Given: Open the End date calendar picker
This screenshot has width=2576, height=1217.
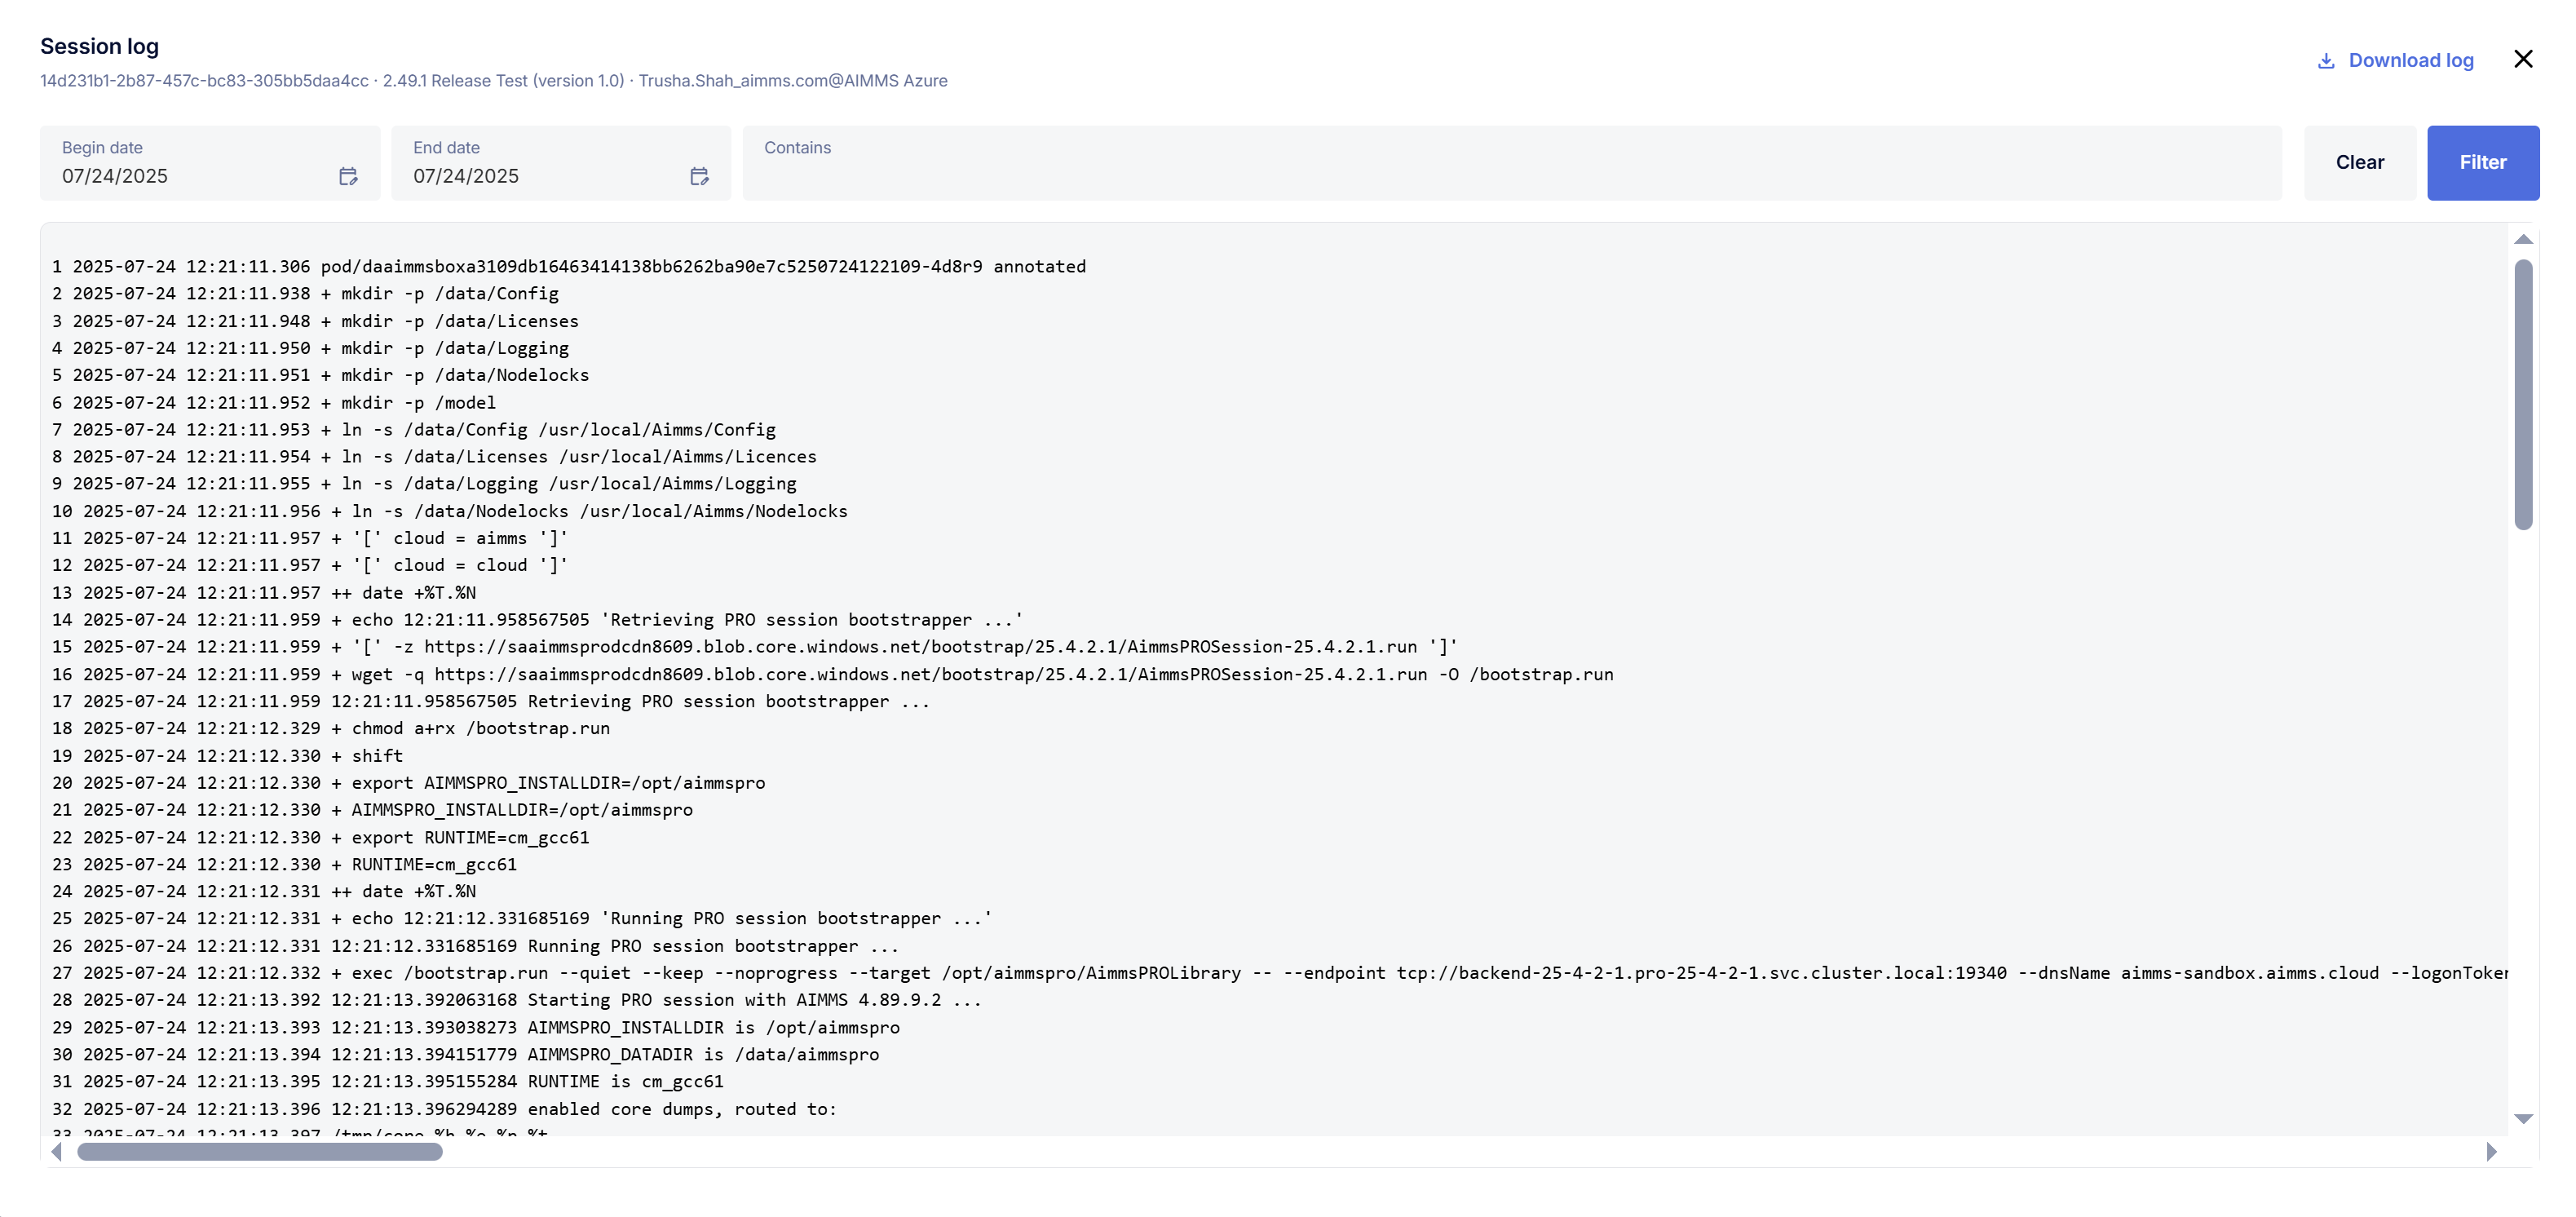Looking at the screenshot, I should 699,177.
